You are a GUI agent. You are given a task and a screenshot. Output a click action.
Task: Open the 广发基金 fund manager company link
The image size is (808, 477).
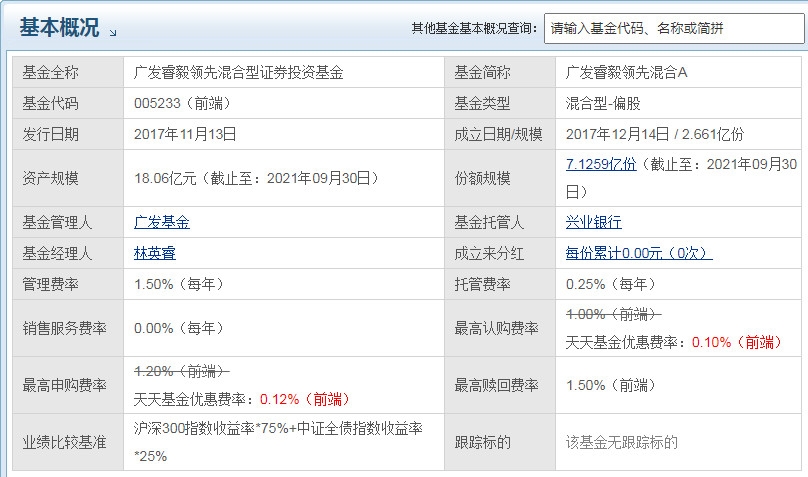(162, 222)
